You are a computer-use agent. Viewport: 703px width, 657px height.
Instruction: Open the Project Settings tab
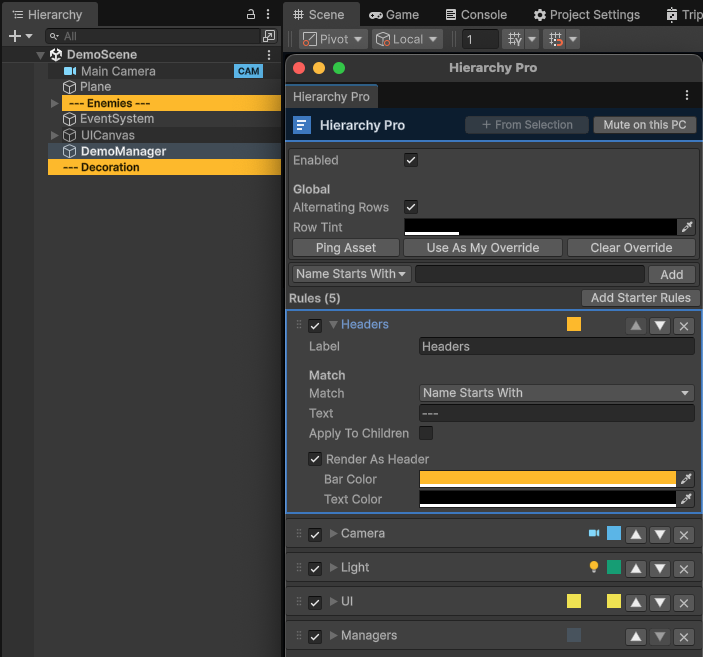(x=586, y=15)
